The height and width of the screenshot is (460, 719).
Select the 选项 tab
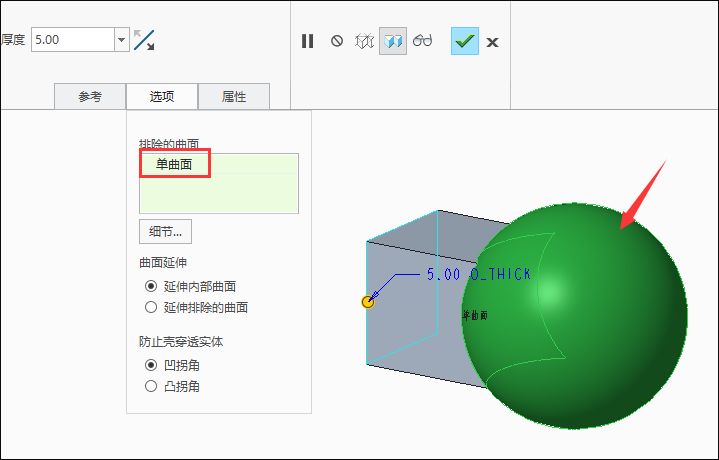(x=162, y=96)
